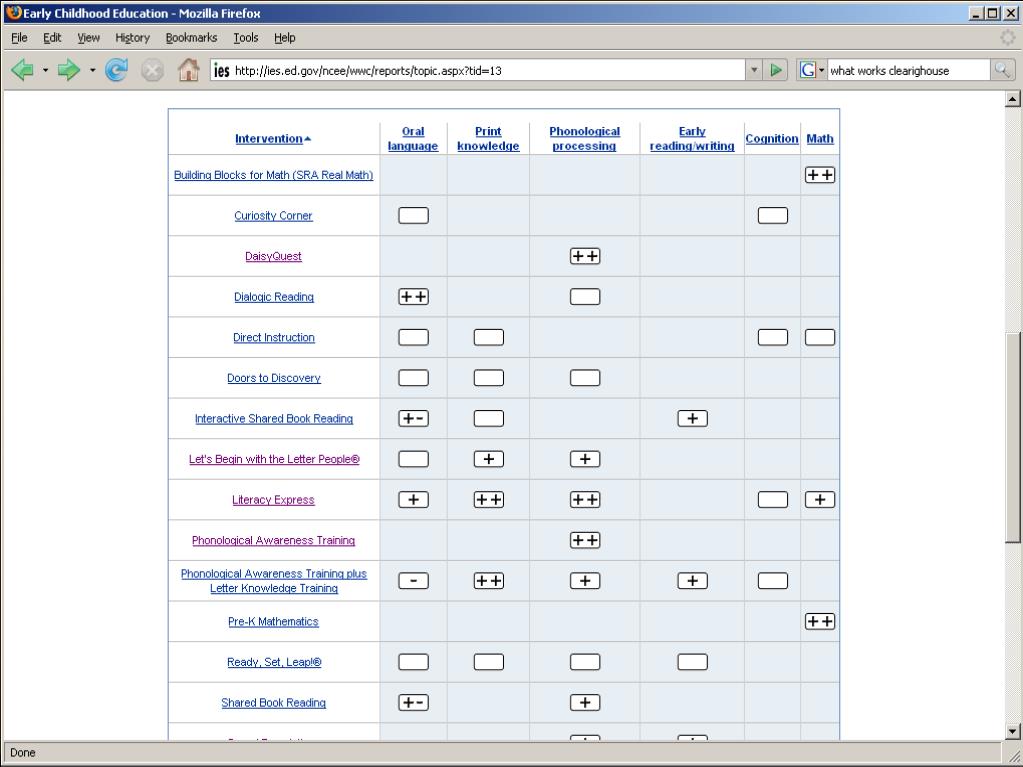This screenshot has width=1023, height=767.
Task: Open the History menu
Action: [132, 38]
